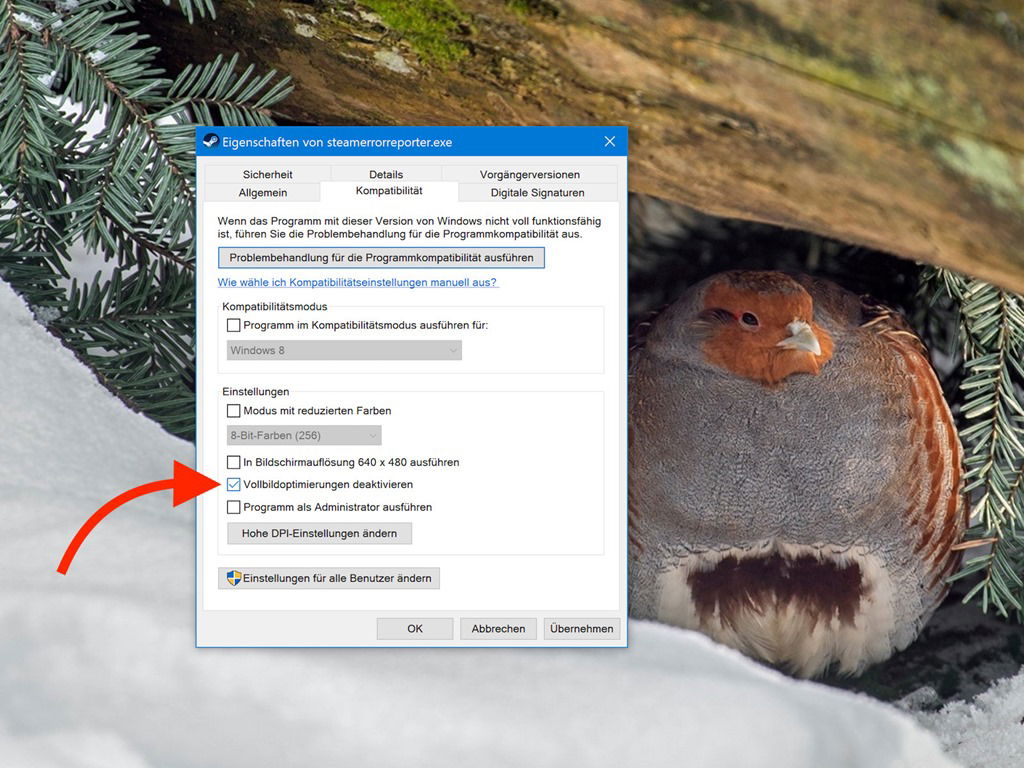Screen dimensions: 1024x768
Task: Click Hohe DPI-Einstellungen ändern button
Action: pos(319,533)
